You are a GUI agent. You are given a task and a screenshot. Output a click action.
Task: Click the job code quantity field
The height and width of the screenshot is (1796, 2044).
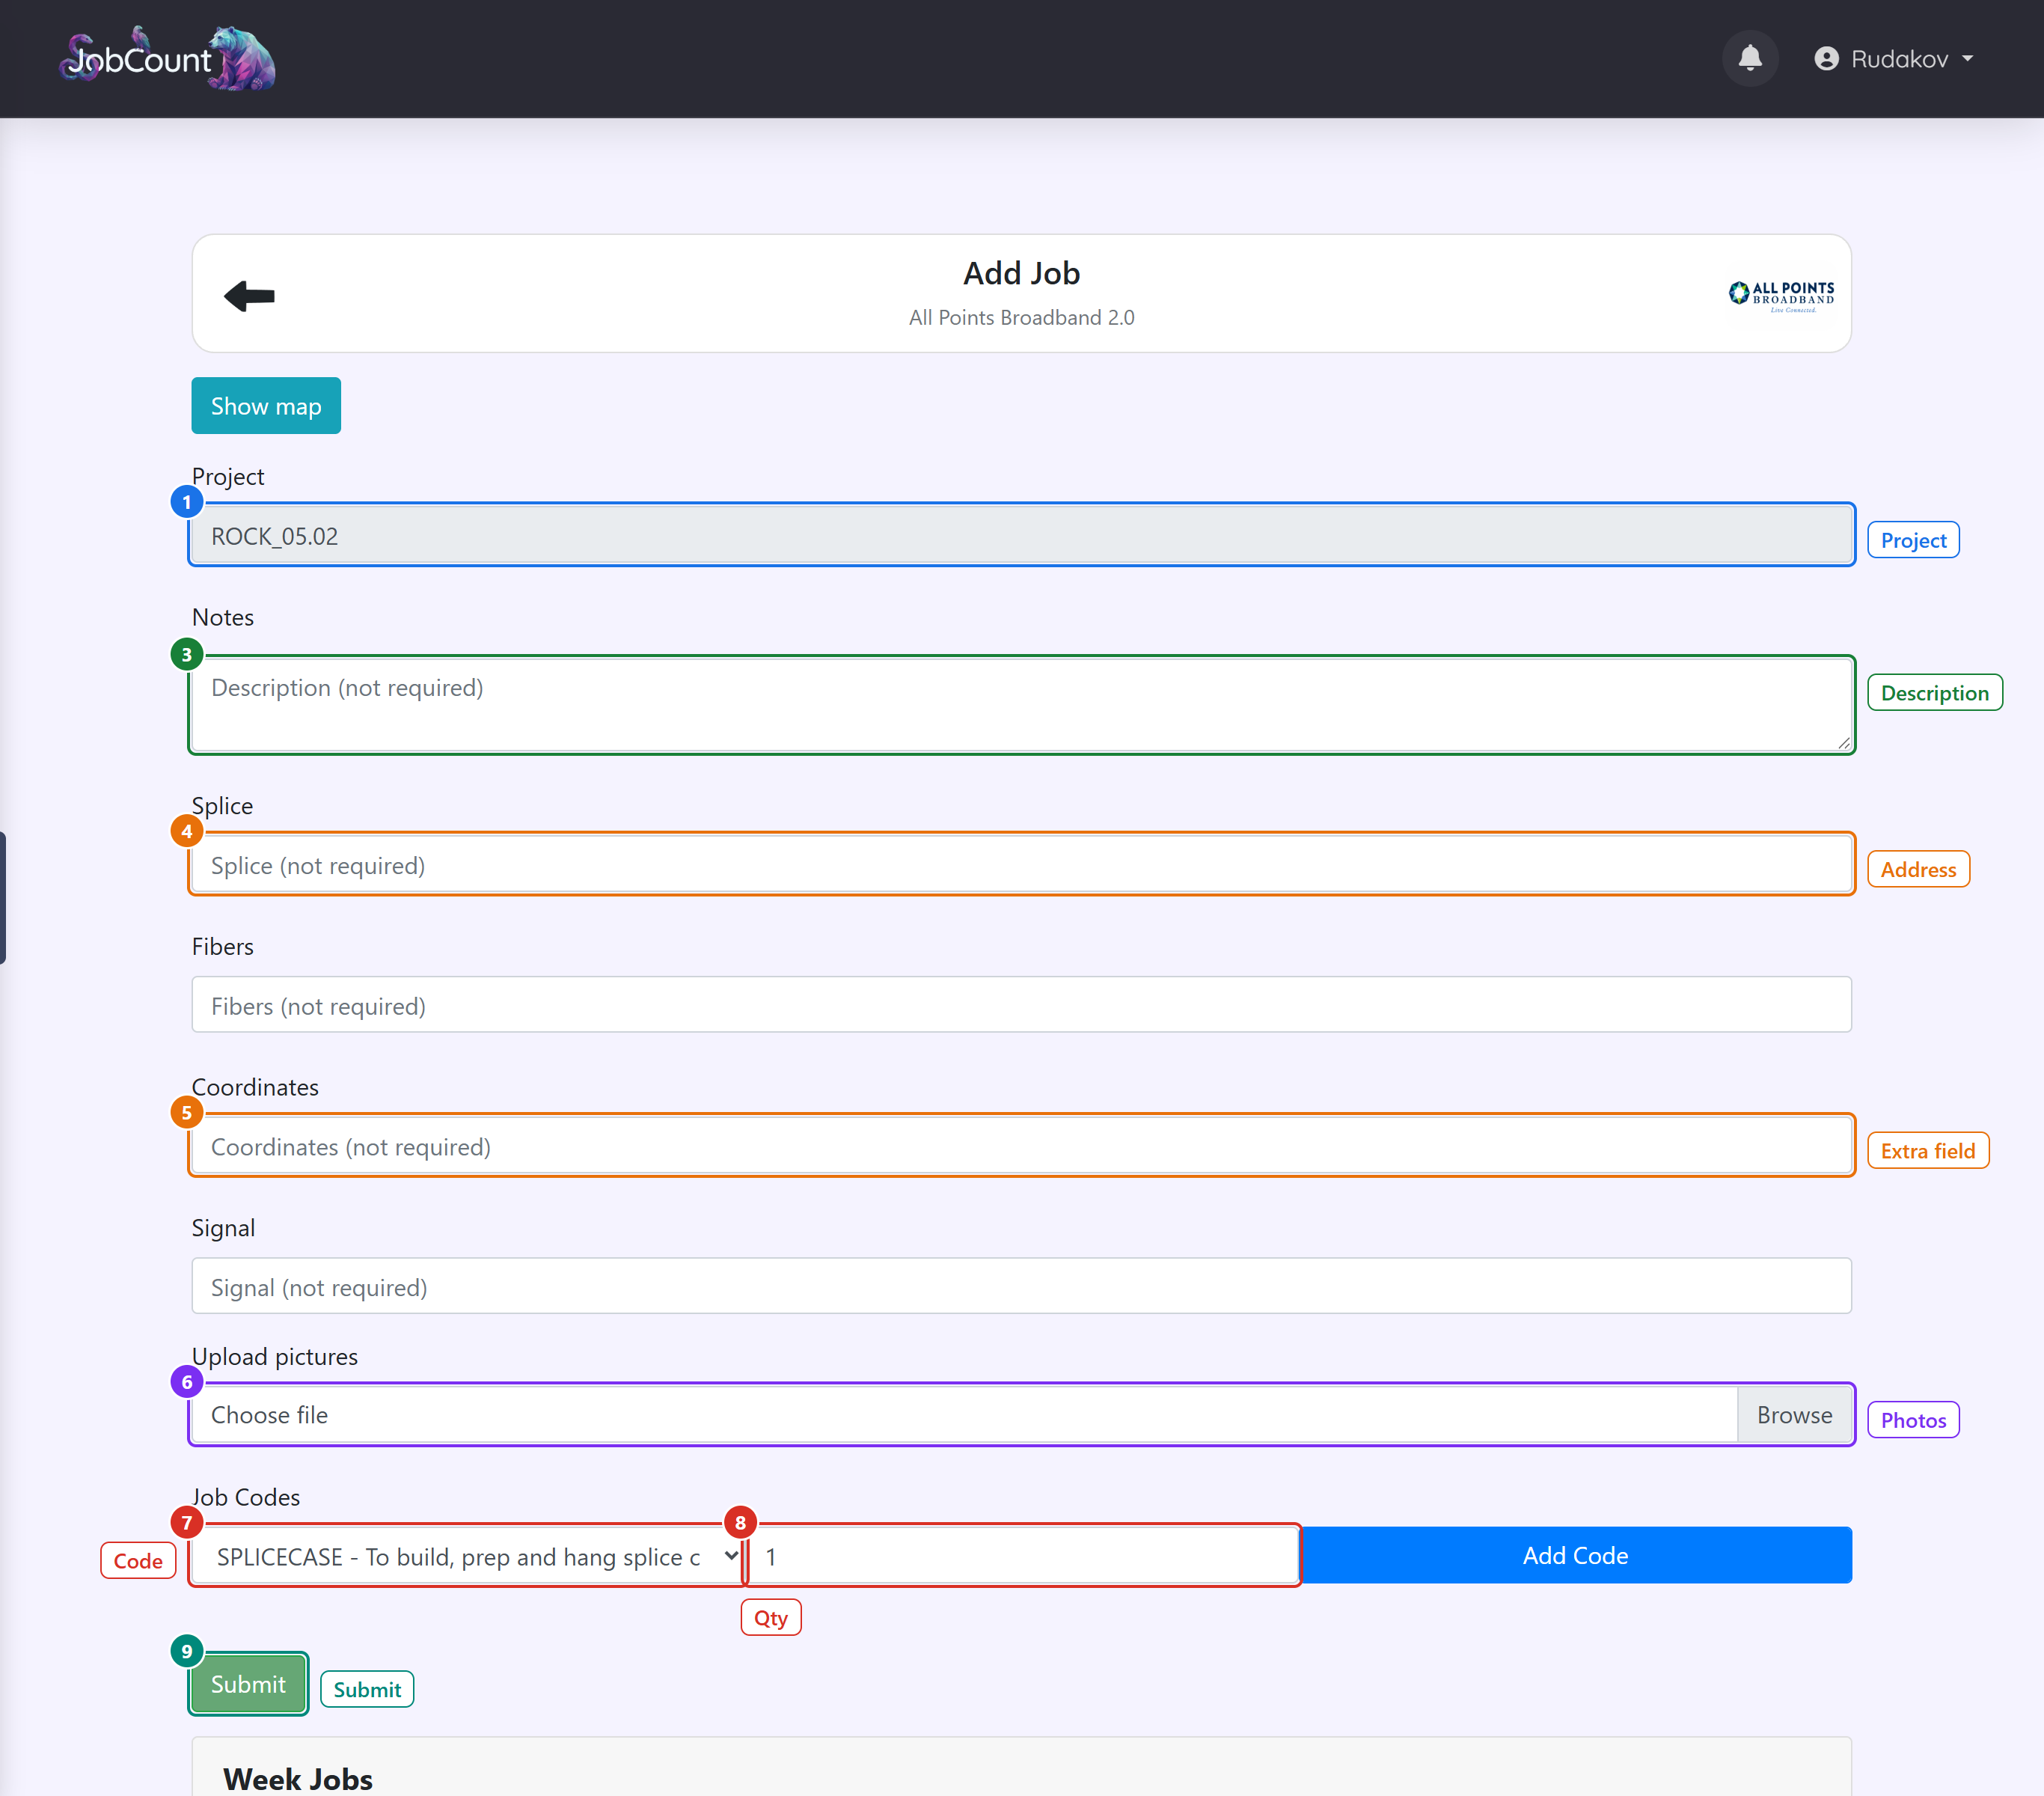[x=1022, y=1556]
